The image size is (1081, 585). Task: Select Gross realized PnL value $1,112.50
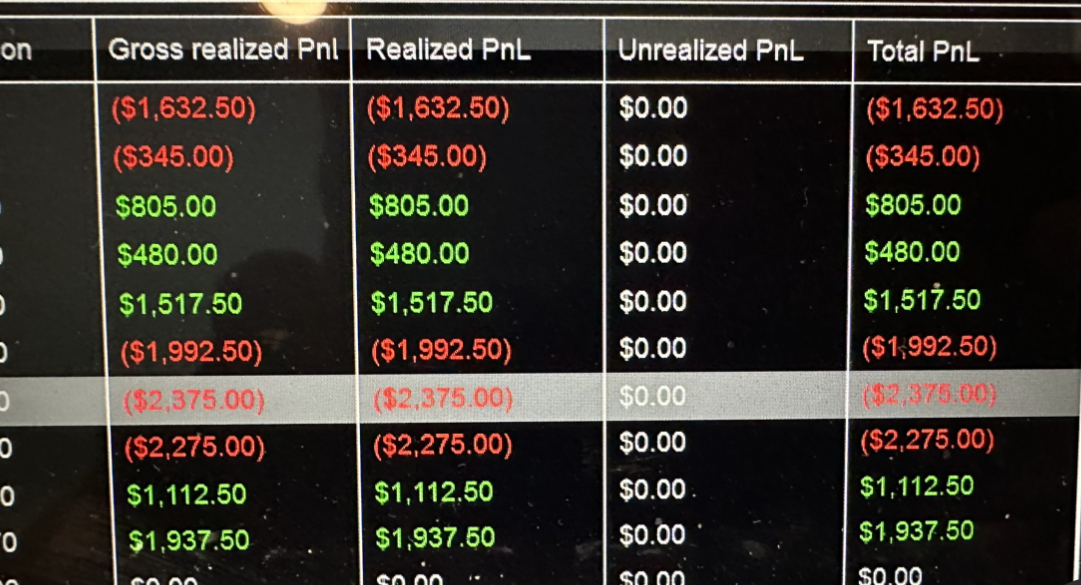(186, 495)
